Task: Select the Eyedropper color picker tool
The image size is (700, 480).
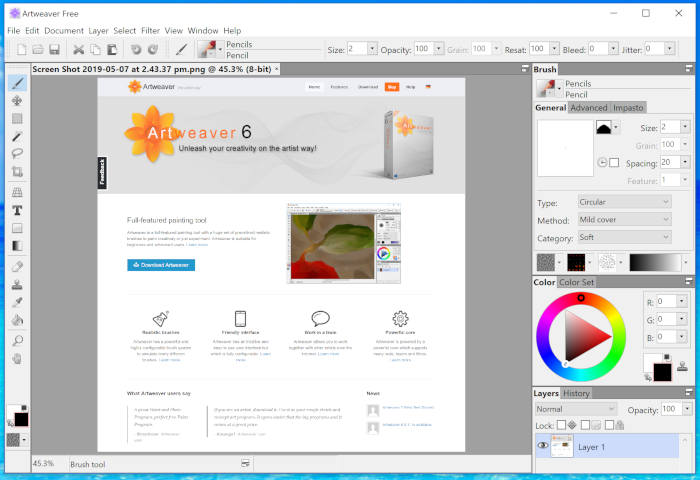Action: coord(17,302)
